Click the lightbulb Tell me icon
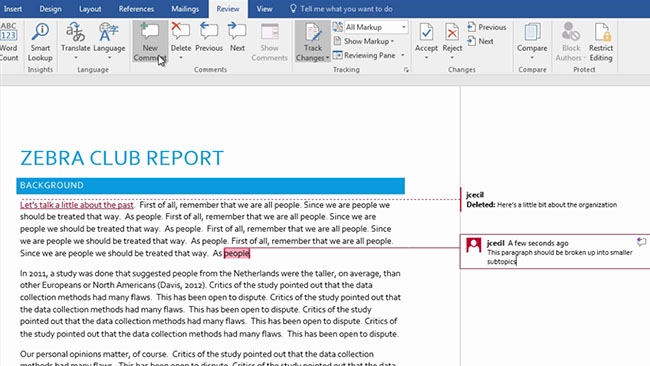Viewport: 650px width, 366px height. pyautogui.click(x=293, y=9)
